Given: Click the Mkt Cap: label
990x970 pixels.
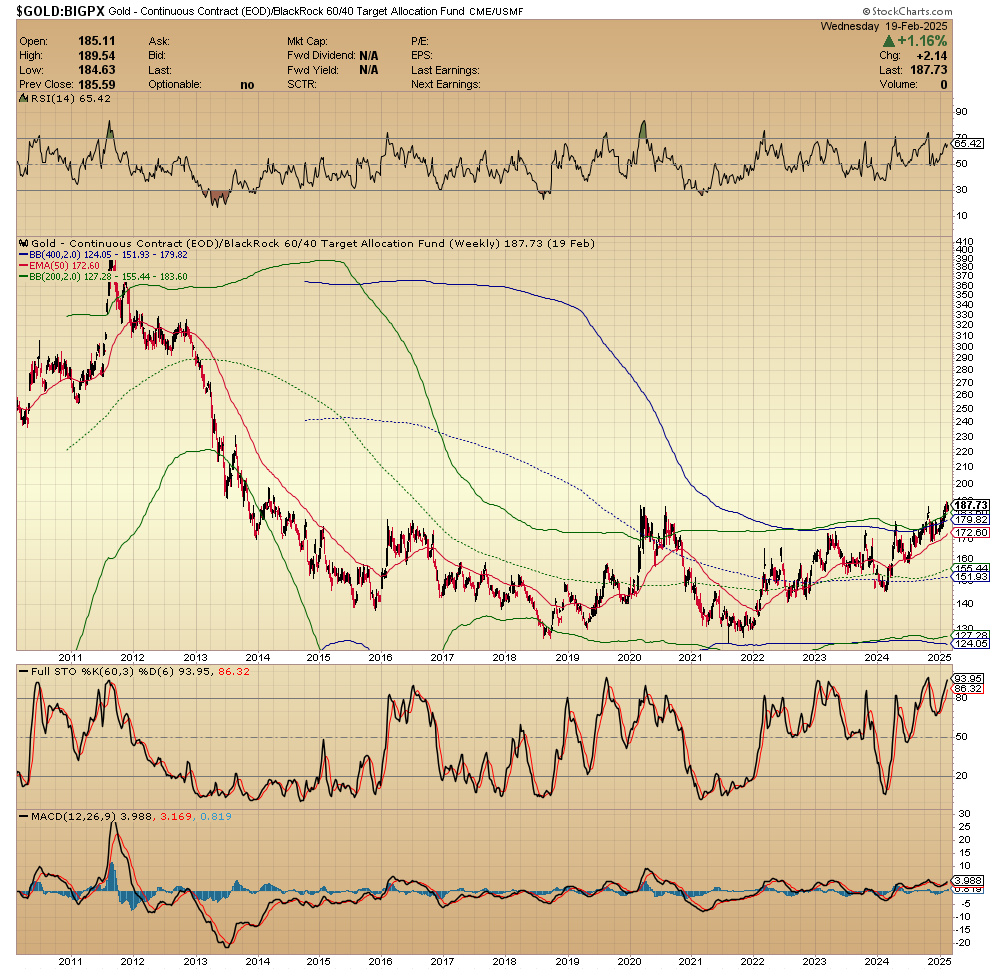Looking at the screenshot, I should tap(307, 41).
